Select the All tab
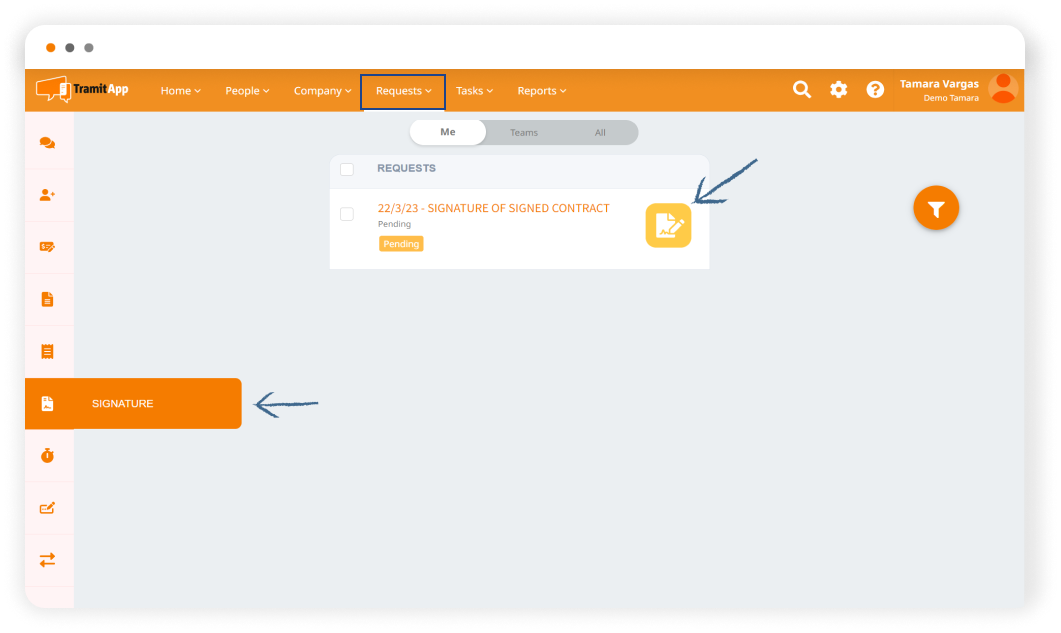Screen dimensions: 1061x633 600,132
